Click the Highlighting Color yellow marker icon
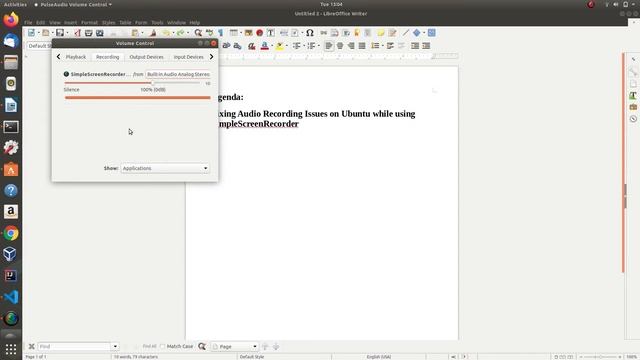The width and height of the screenshot is (640, 360). [279, 46]
